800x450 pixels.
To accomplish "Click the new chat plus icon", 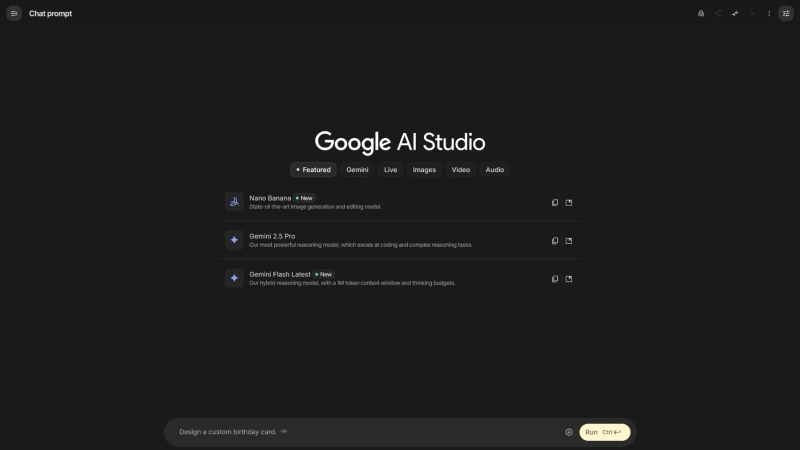I will pos(752,13).
